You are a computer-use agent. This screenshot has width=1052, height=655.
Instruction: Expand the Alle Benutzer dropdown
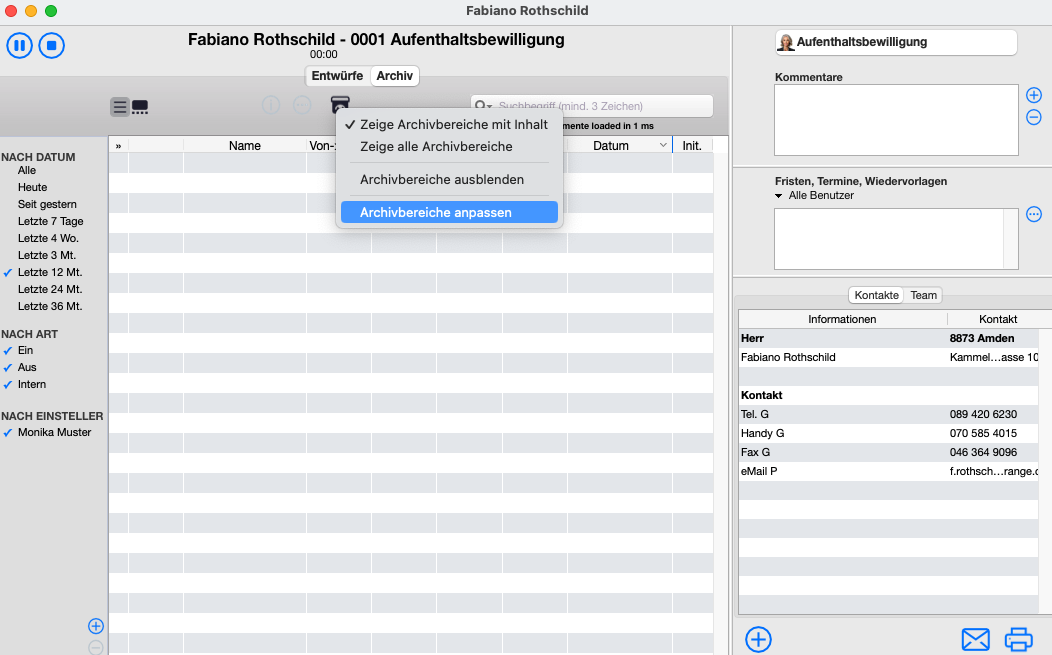pyautogui.click(x=780, y=196)
